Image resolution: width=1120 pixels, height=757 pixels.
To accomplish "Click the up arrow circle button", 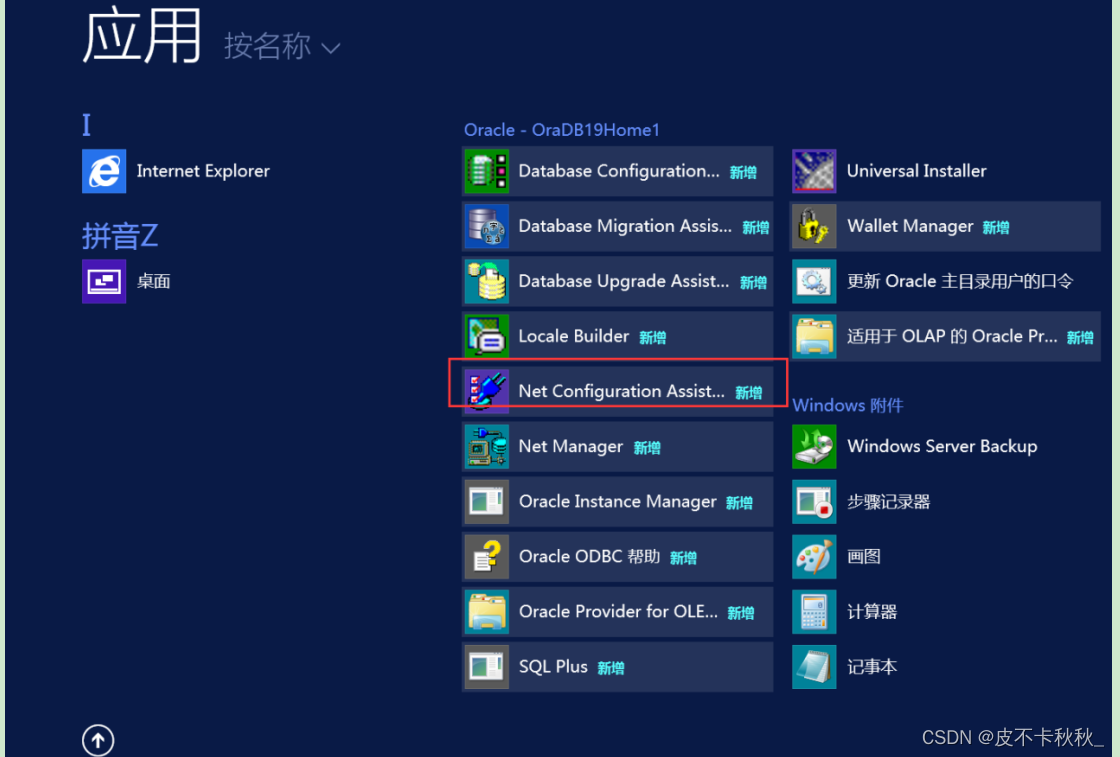I will (x=98, y=740).
